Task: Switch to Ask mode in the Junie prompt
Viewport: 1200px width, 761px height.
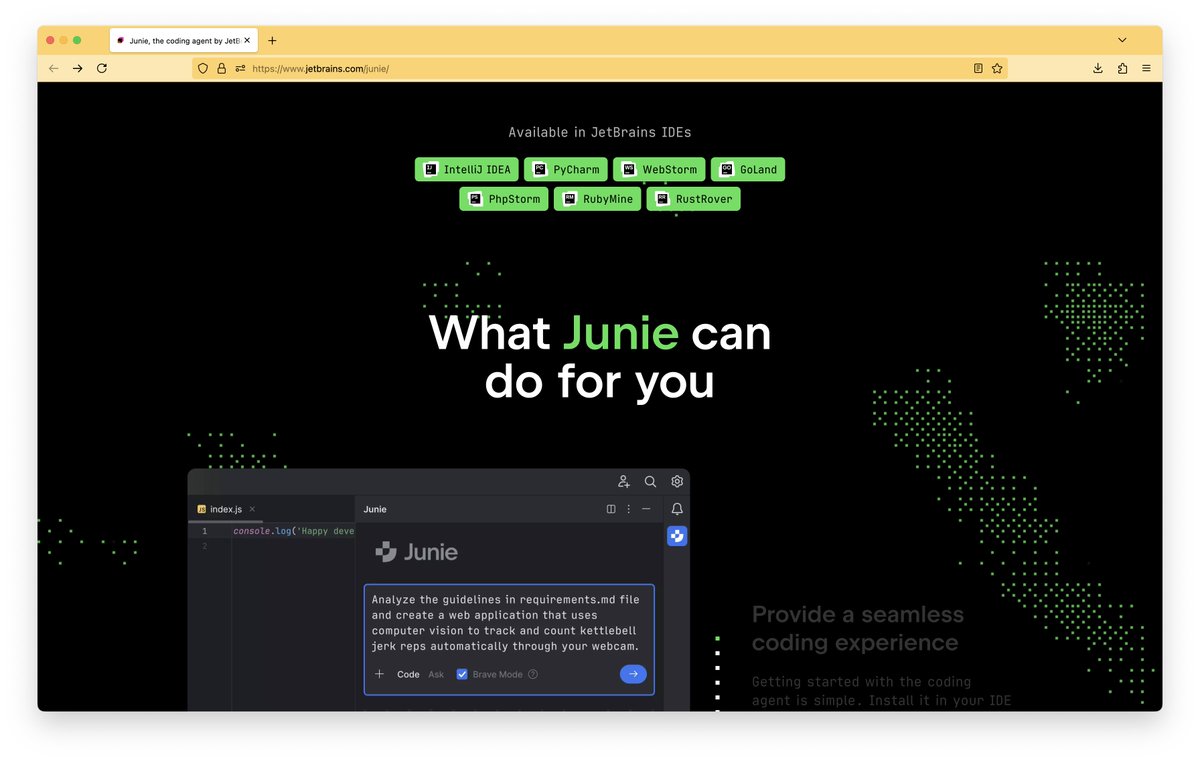Action: click(436, 674)
